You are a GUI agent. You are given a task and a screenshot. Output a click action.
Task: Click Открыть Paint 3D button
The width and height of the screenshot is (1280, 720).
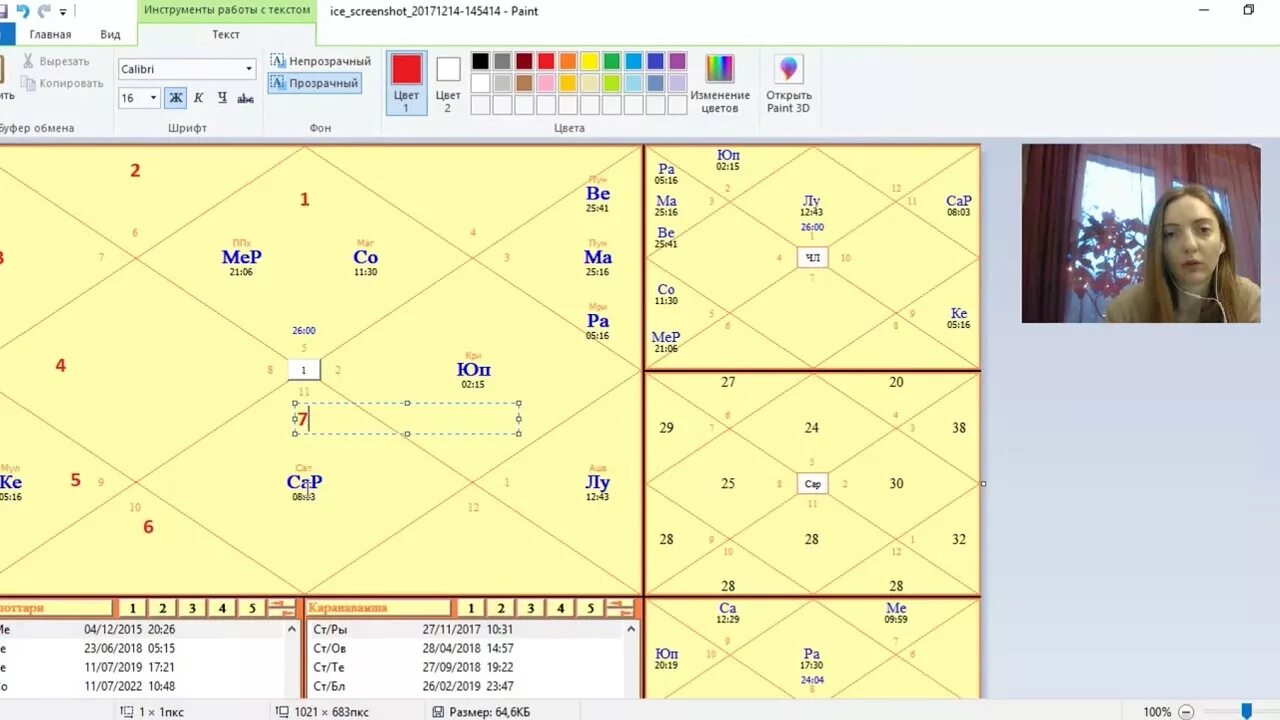[789, 83]
